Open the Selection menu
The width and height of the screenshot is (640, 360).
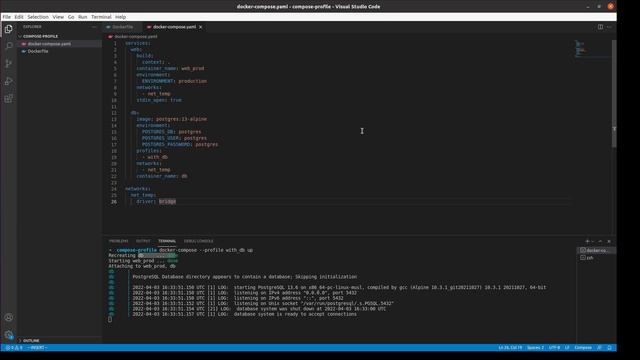tap(38, 17)
